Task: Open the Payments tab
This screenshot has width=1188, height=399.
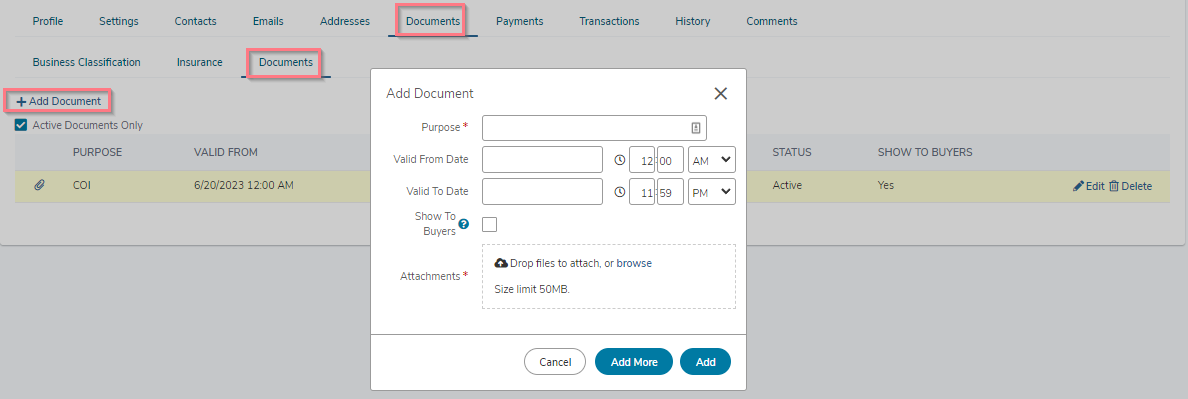Action: pos(520,21)
